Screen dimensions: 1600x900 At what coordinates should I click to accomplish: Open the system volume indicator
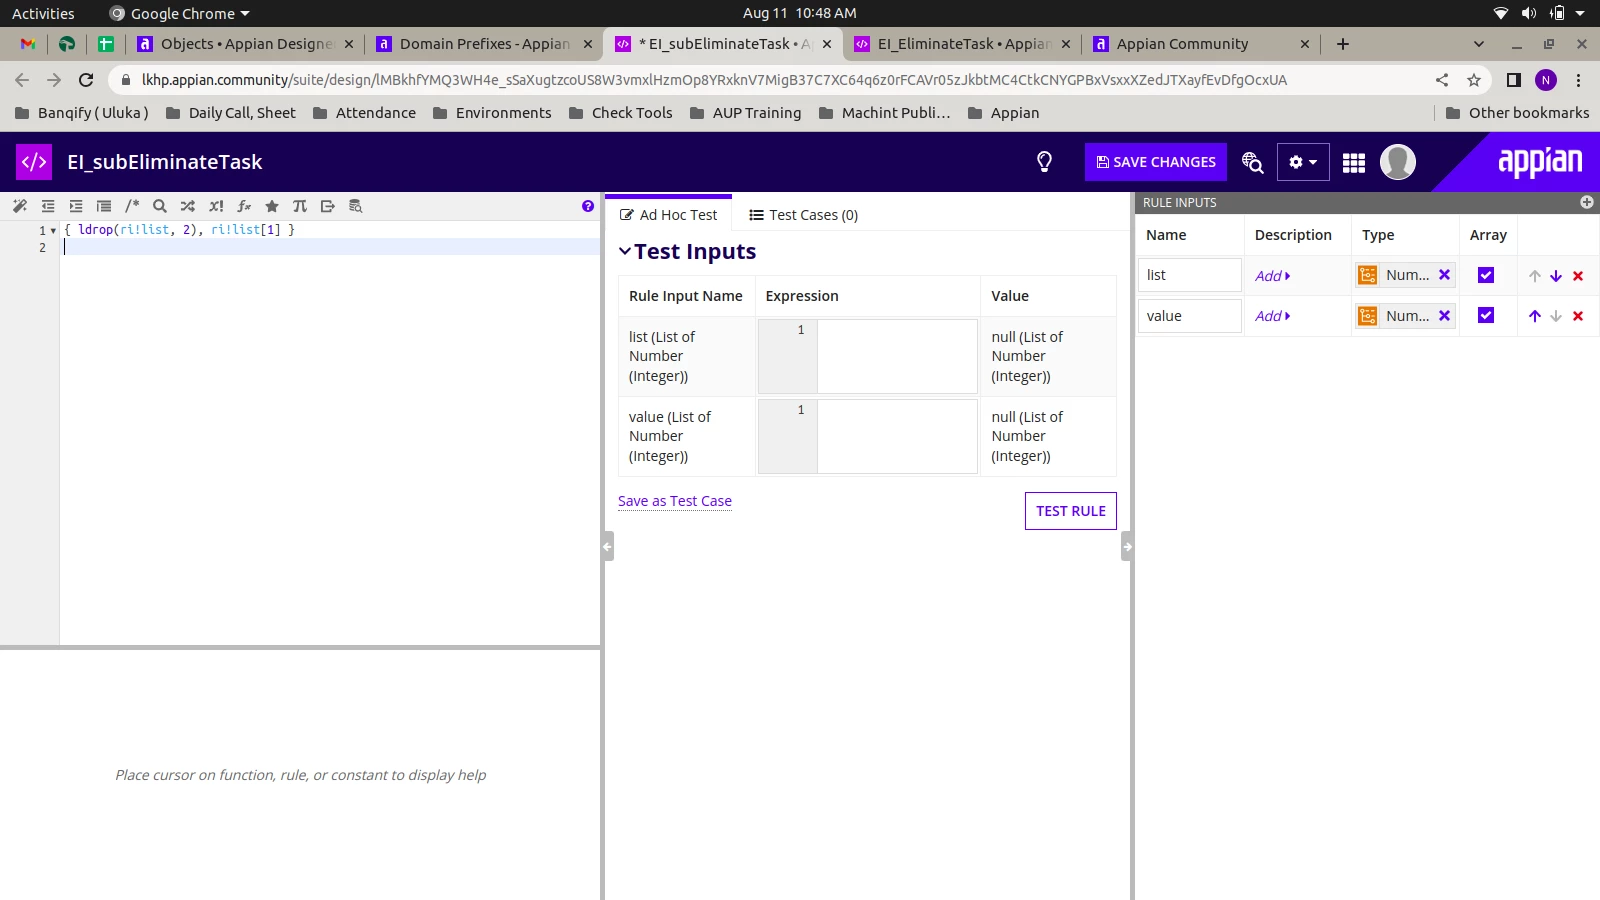click(x=1529, y=13)
